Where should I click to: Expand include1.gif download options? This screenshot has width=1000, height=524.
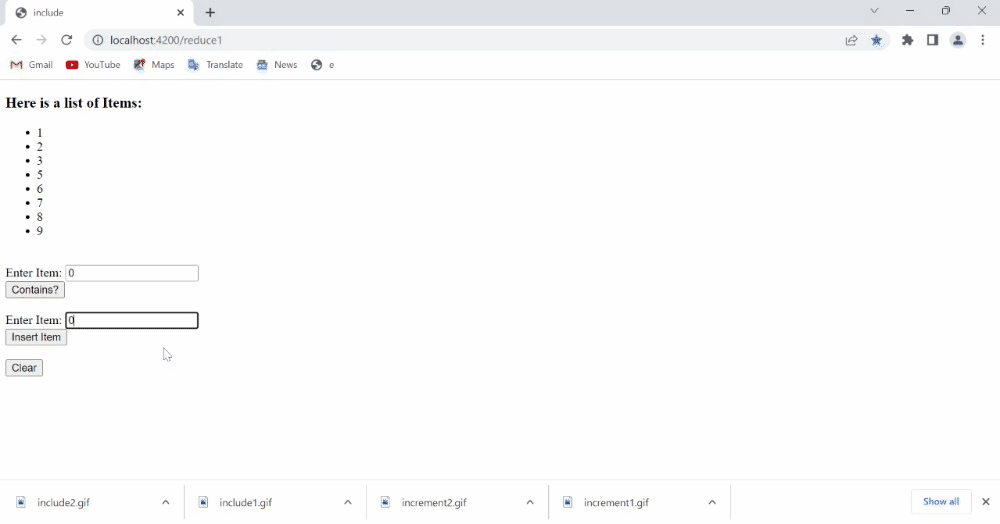[348, 502]
